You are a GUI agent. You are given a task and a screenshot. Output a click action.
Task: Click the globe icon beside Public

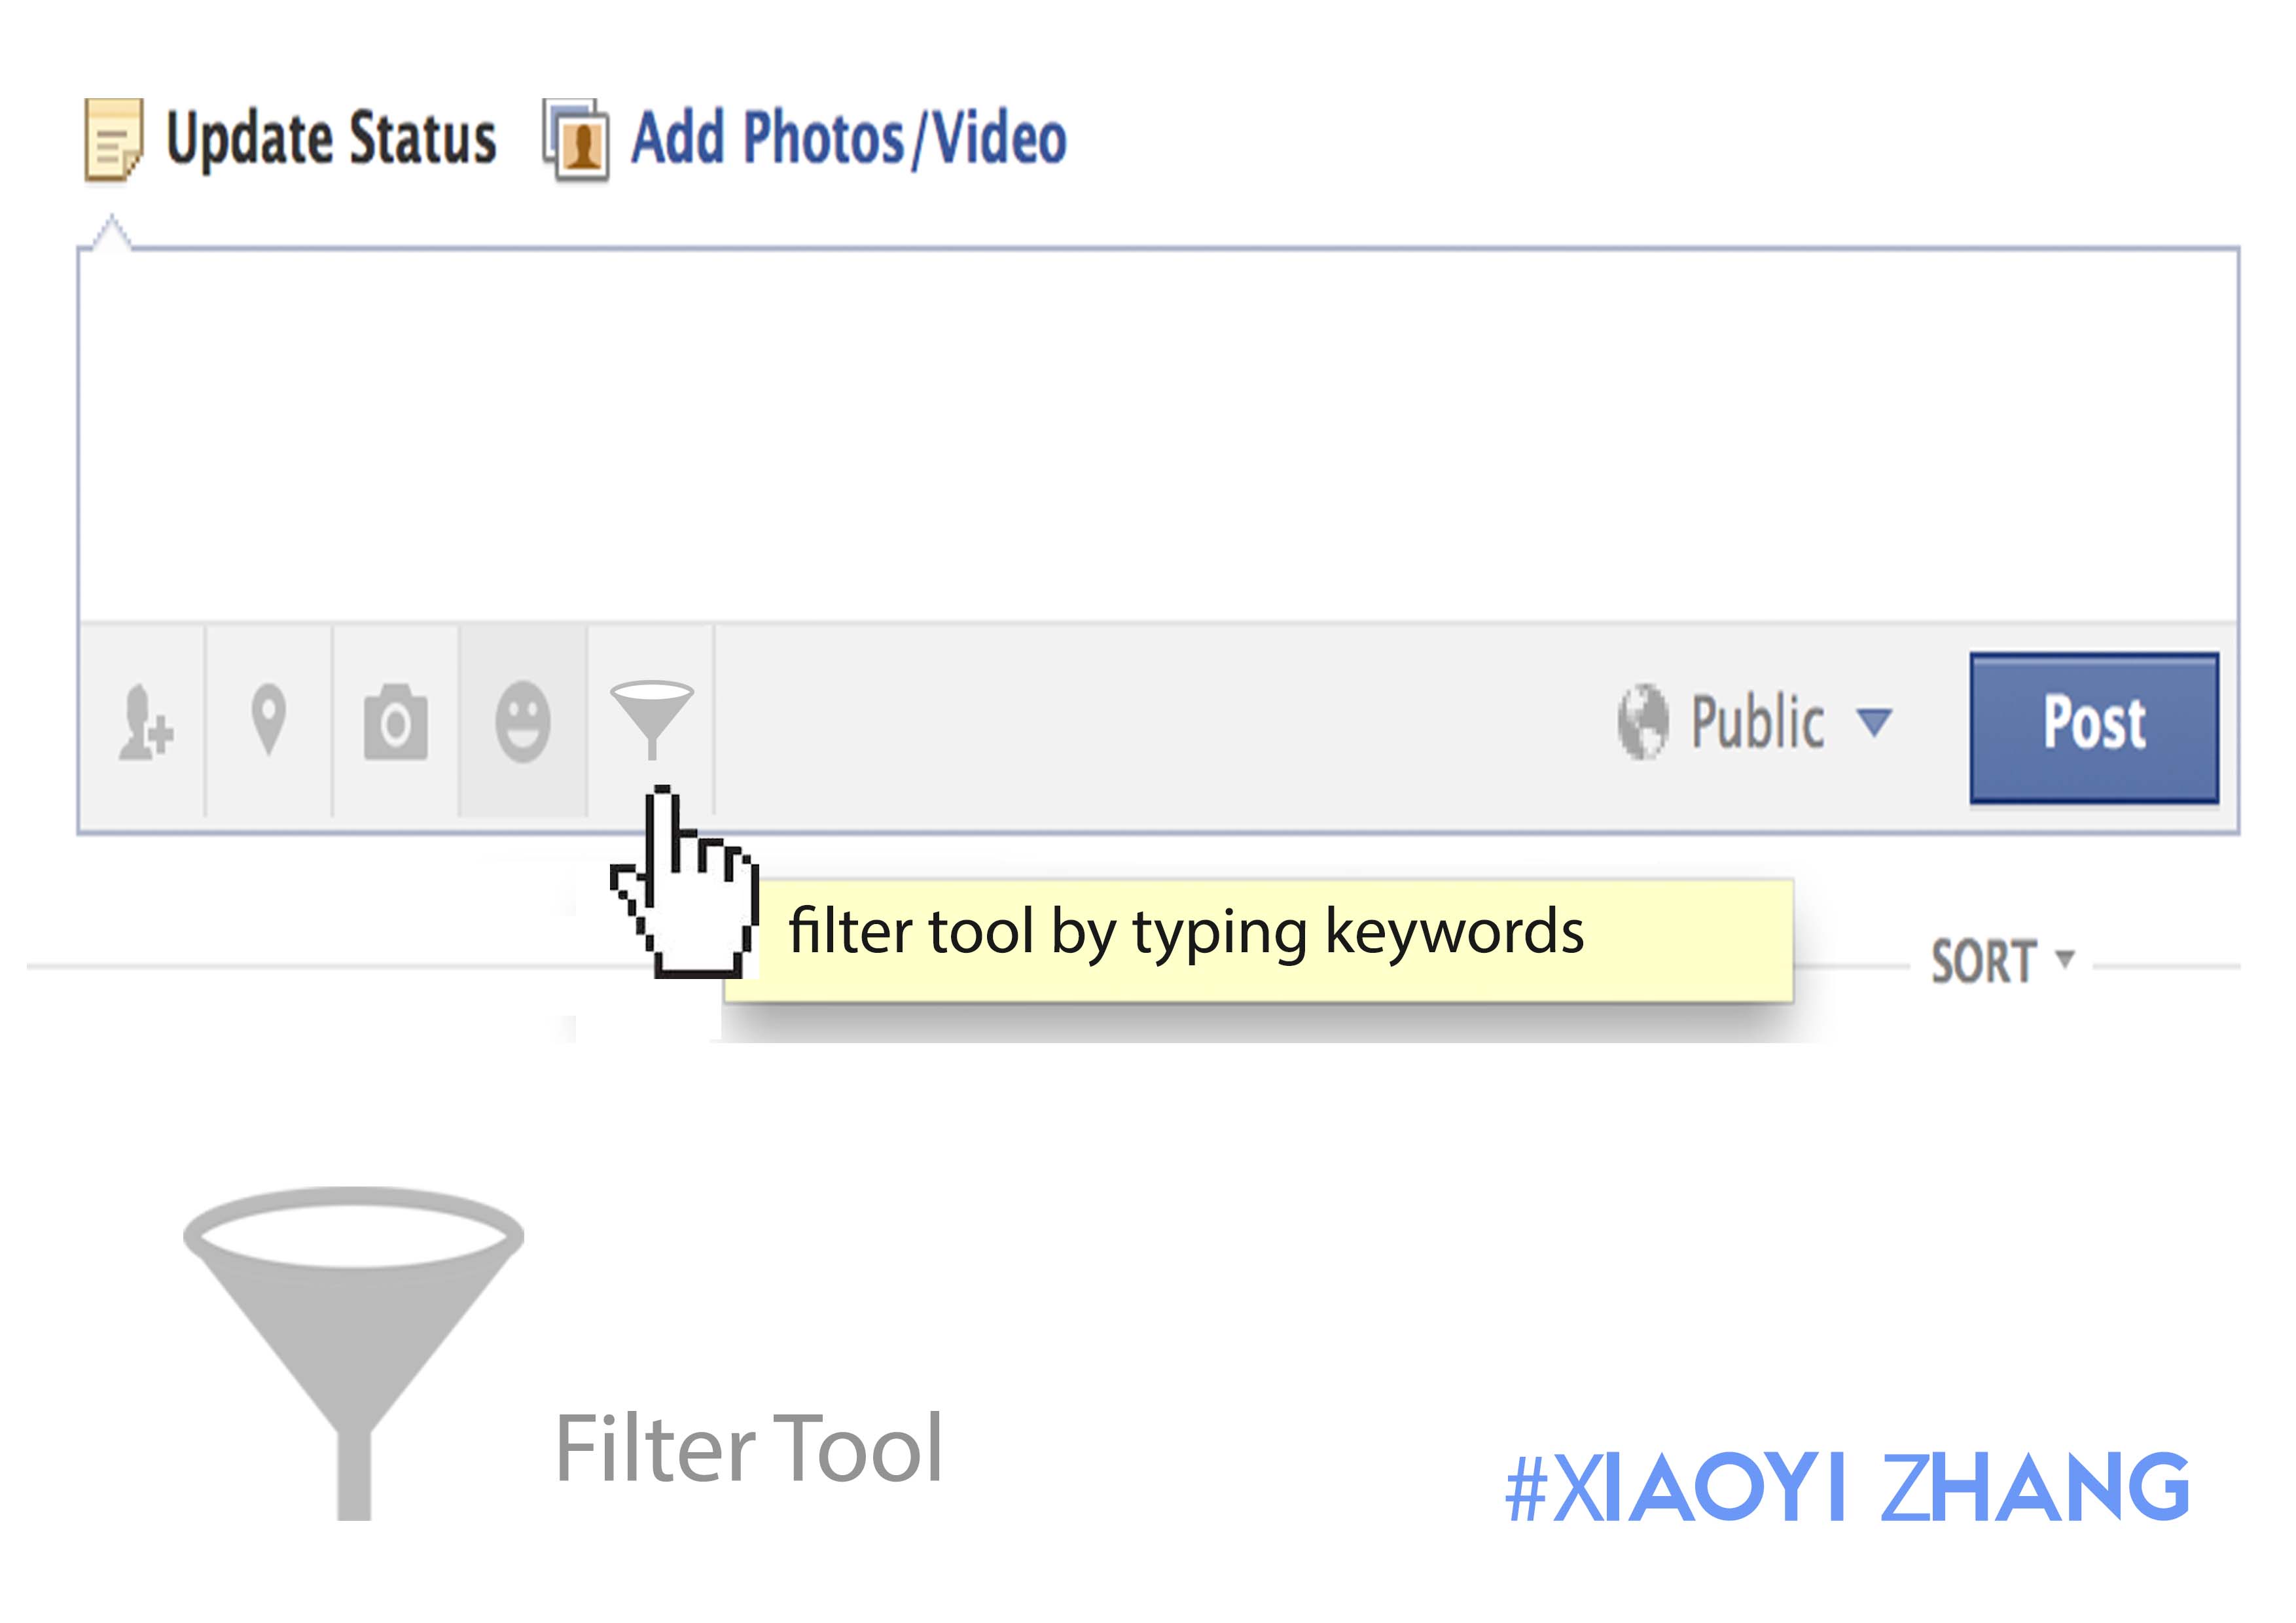(x=1642, y=722)
